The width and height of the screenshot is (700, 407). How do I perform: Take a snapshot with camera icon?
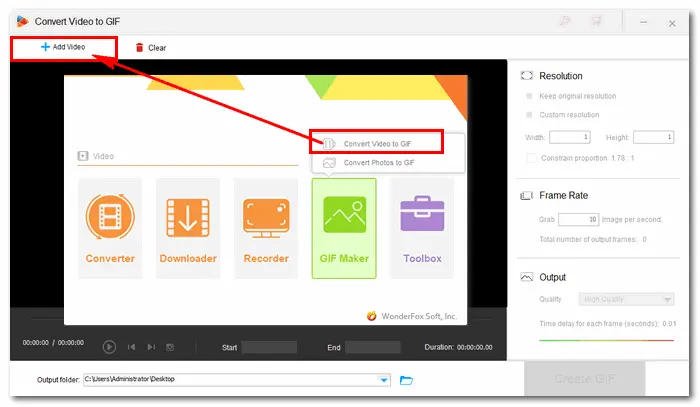[170, 347]
